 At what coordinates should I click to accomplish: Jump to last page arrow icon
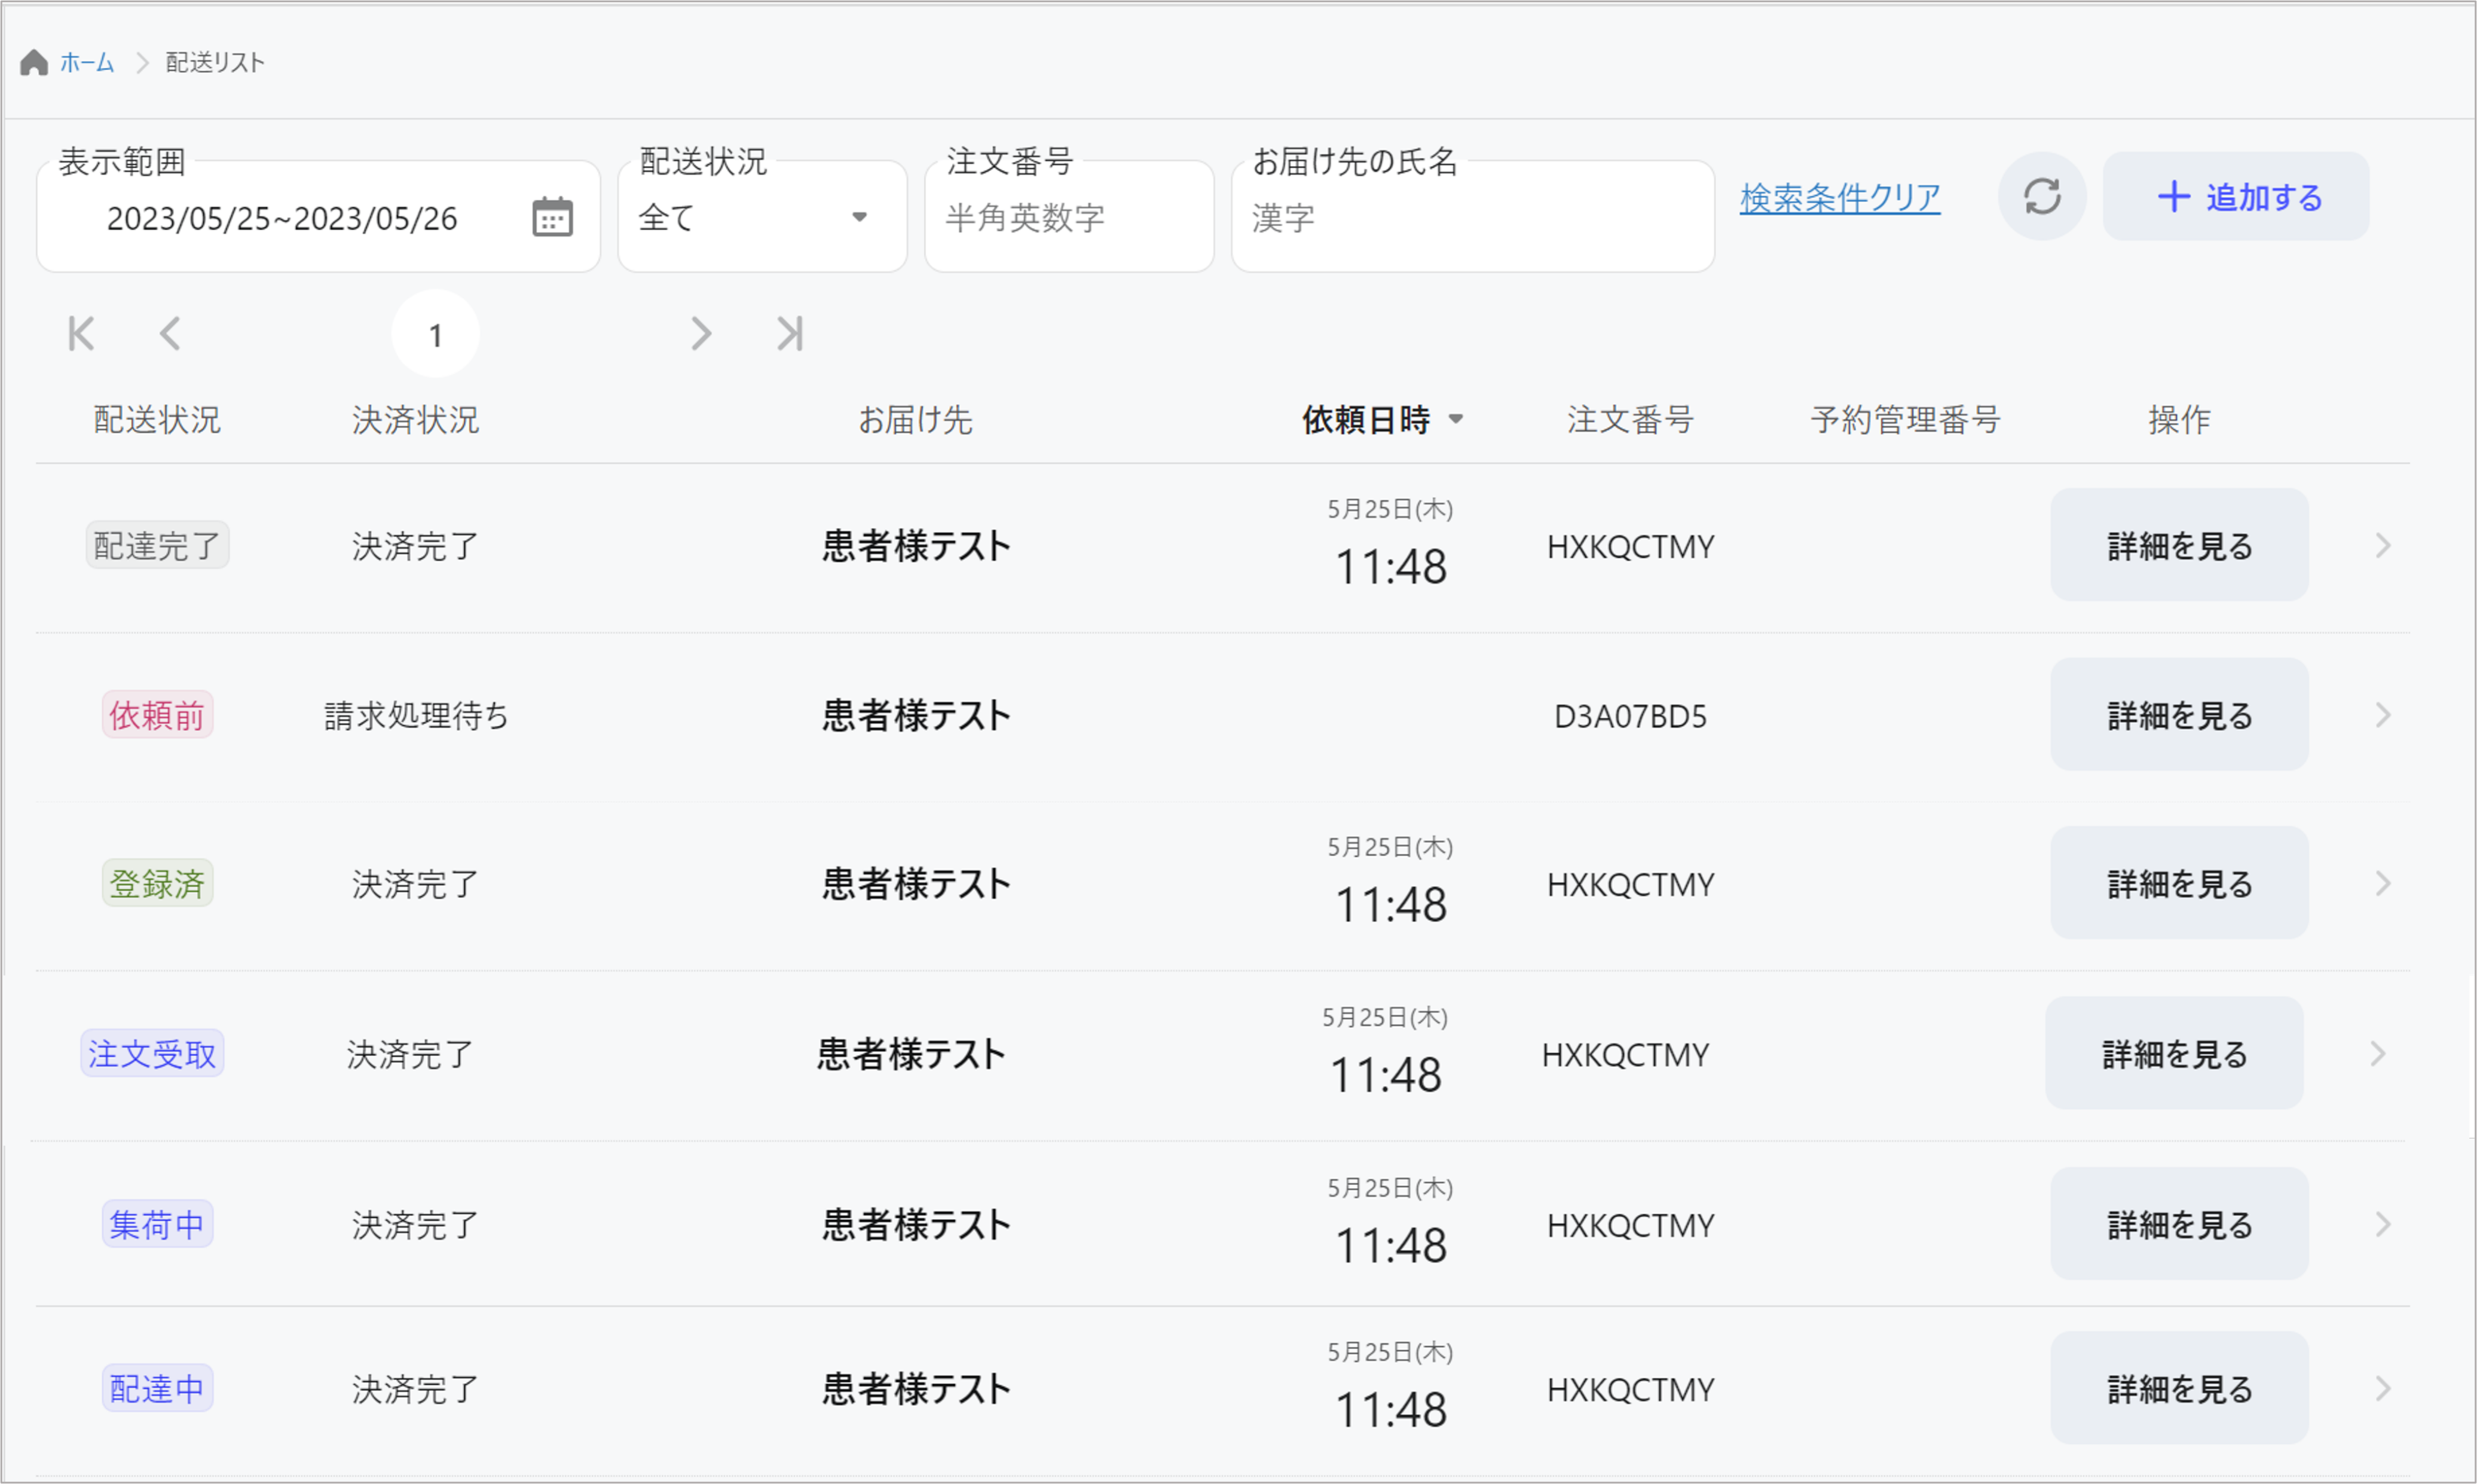click(x=790, y=334)
